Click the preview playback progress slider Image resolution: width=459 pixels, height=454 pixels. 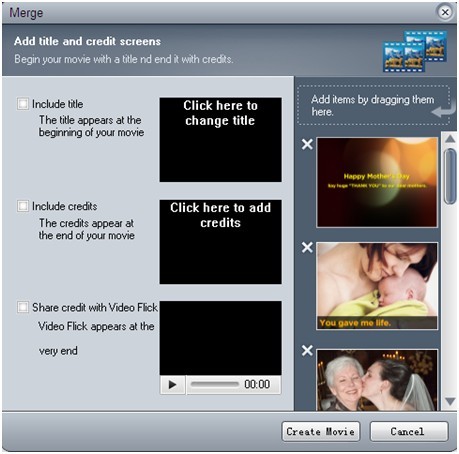coord(215,384)
